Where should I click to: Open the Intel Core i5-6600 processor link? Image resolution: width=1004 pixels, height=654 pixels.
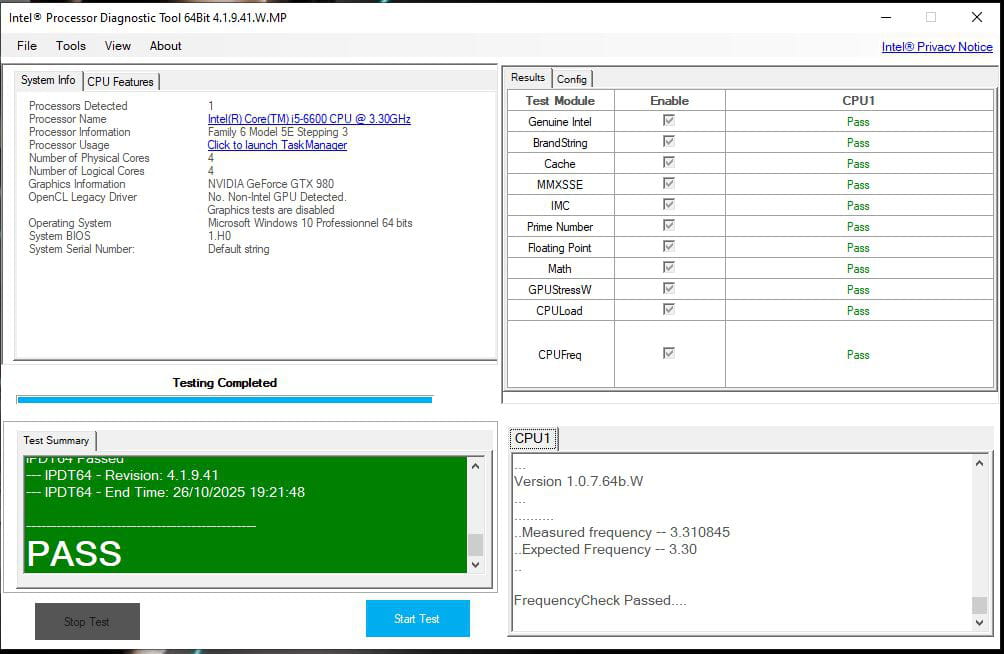(x=309, y=119)
